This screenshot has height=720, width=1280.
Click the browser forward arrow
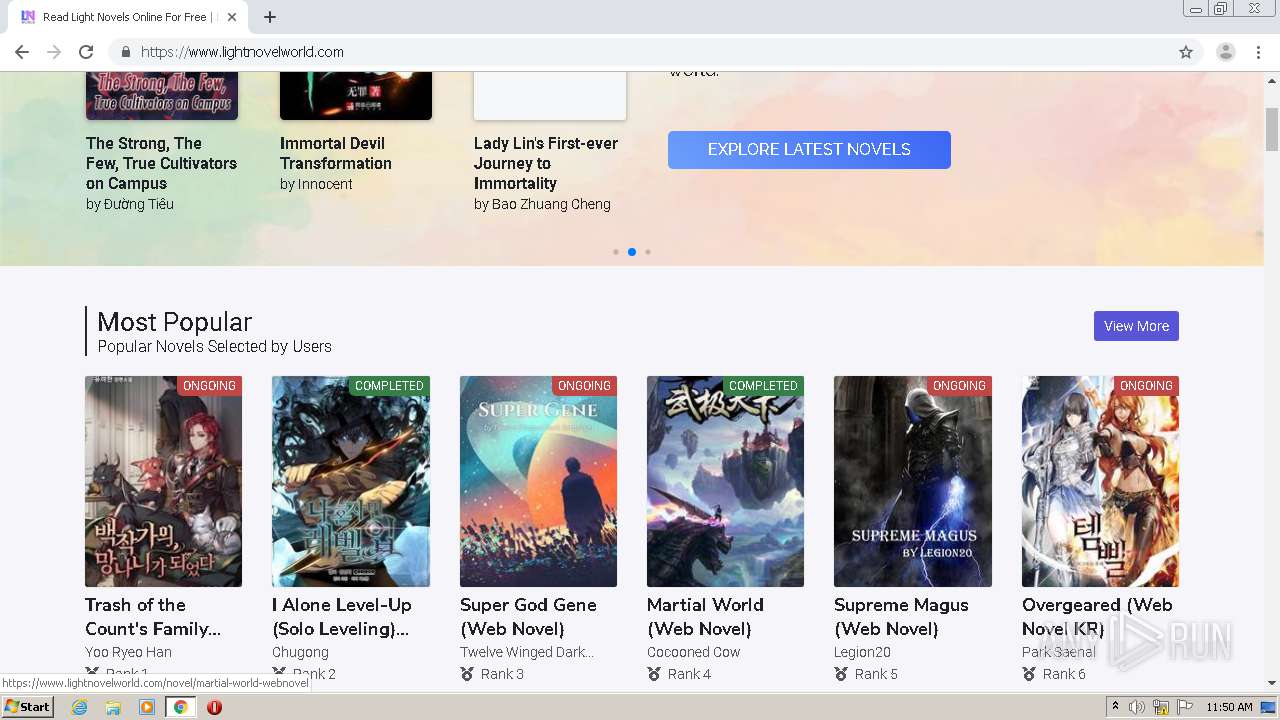coord(54,52)
